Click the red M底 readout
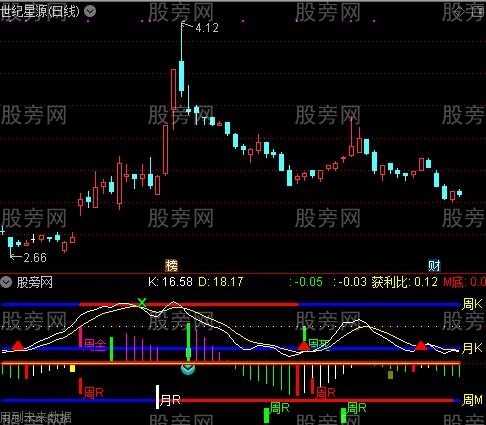This screenshot has width=486, height=425. pos(464,282)
